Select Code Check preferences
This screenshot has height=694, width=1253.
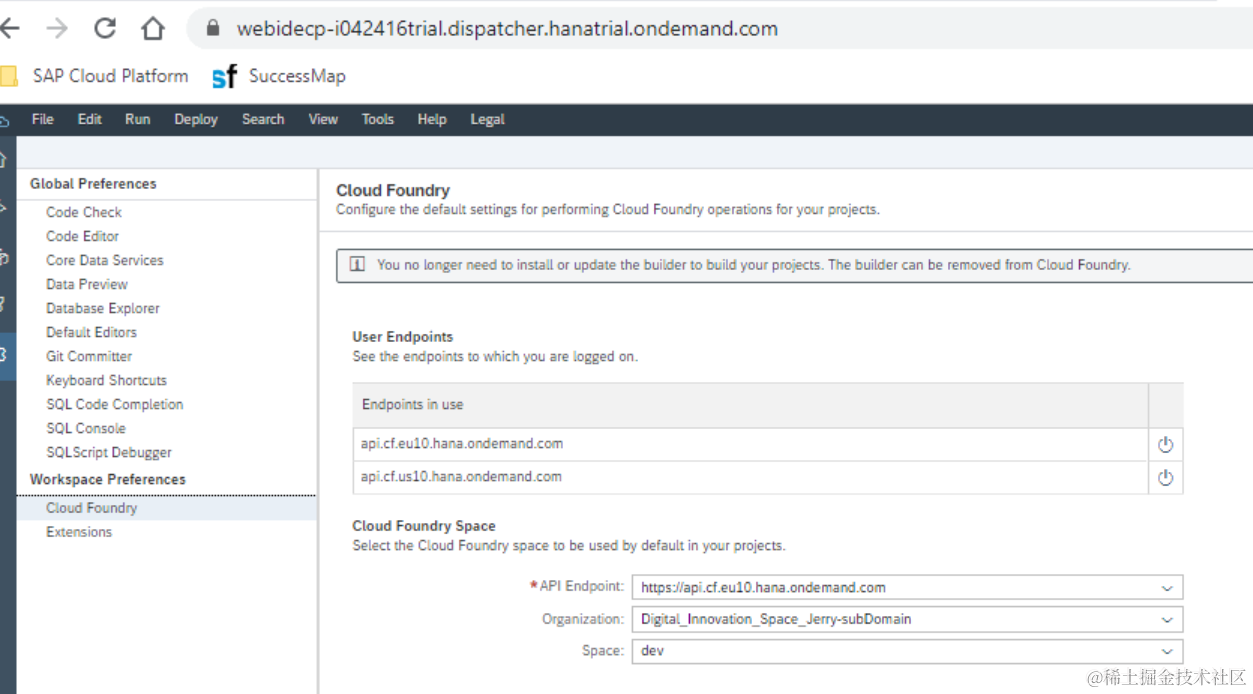coord(84,212)
